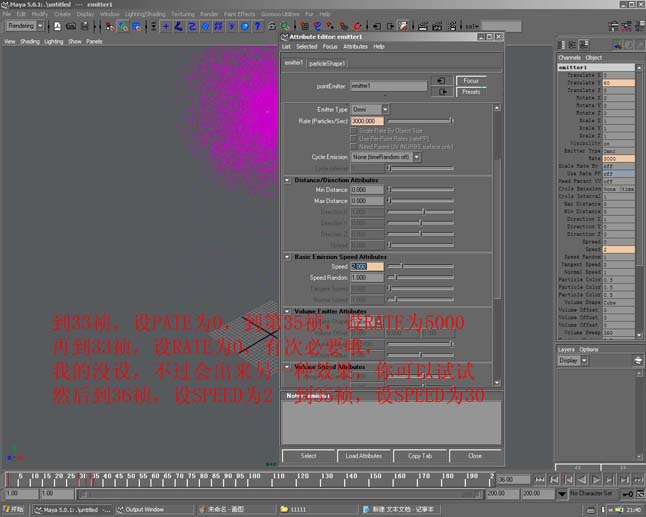Viewport: 646px width, 517px height.
Task: Open the Emitter Type dropdown
Action: pos(370,109)
